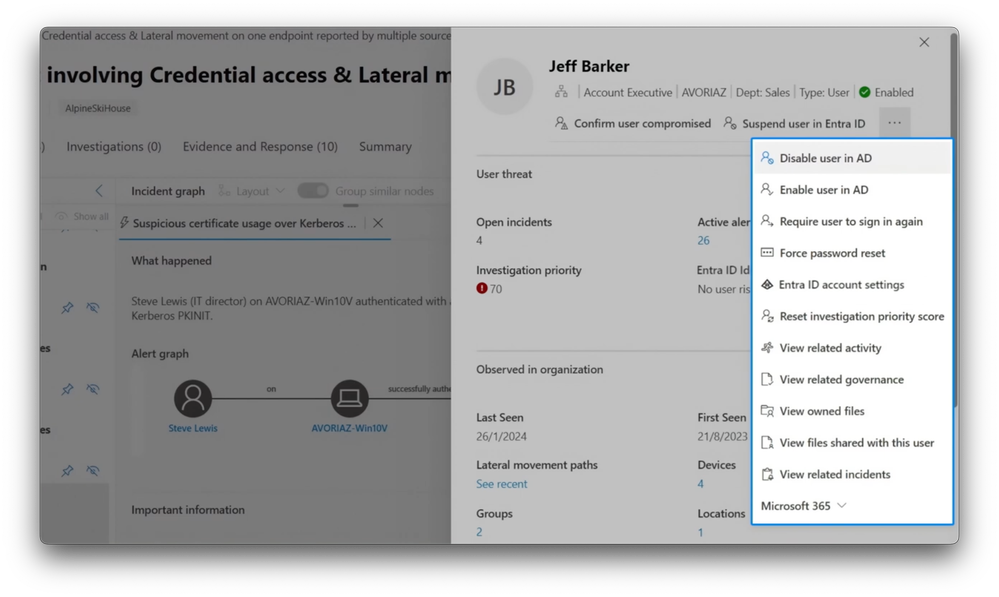Select Reset investigation priority score
999x597 pixels.
pos(852,316)
